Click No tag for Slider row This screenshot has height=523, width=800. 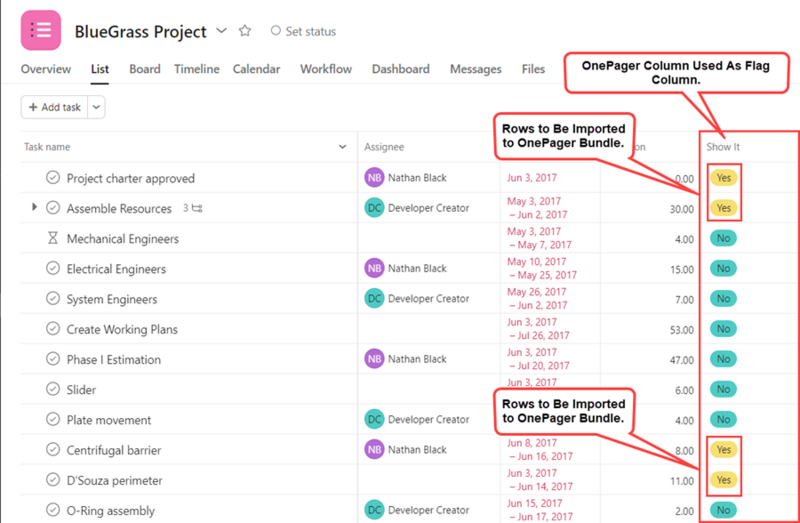pos(723,389)
